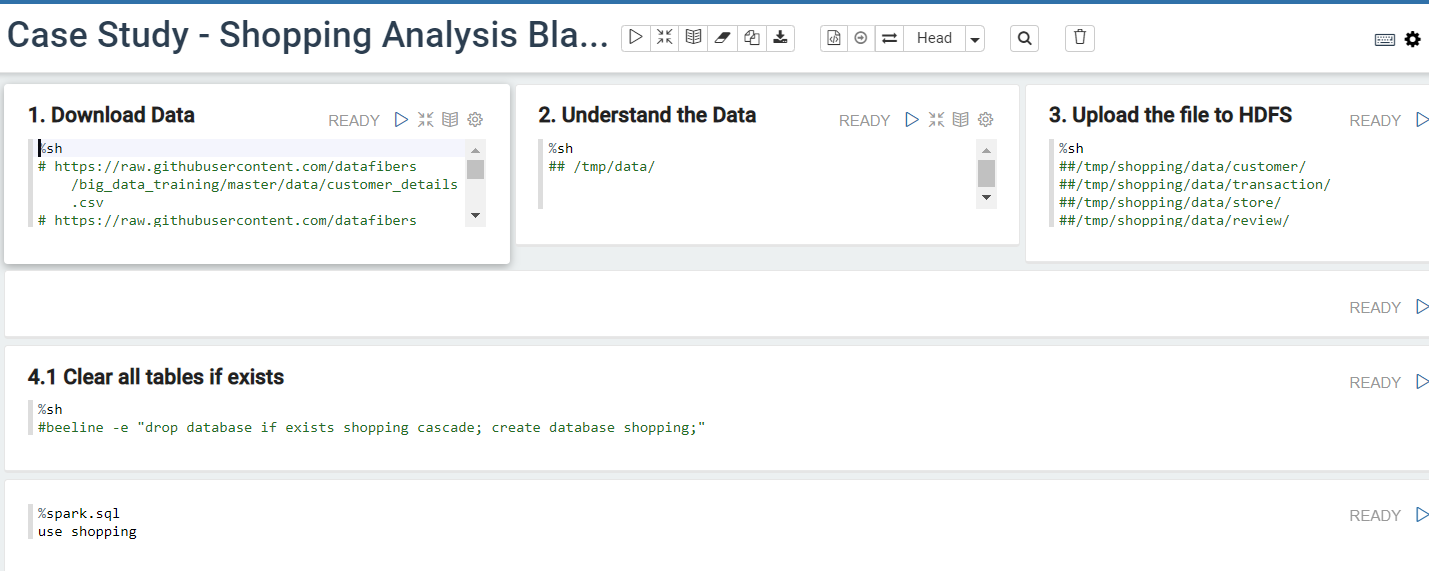Open version control commit icon
This screenshot has height=571, width=1429.
[834, 38]
